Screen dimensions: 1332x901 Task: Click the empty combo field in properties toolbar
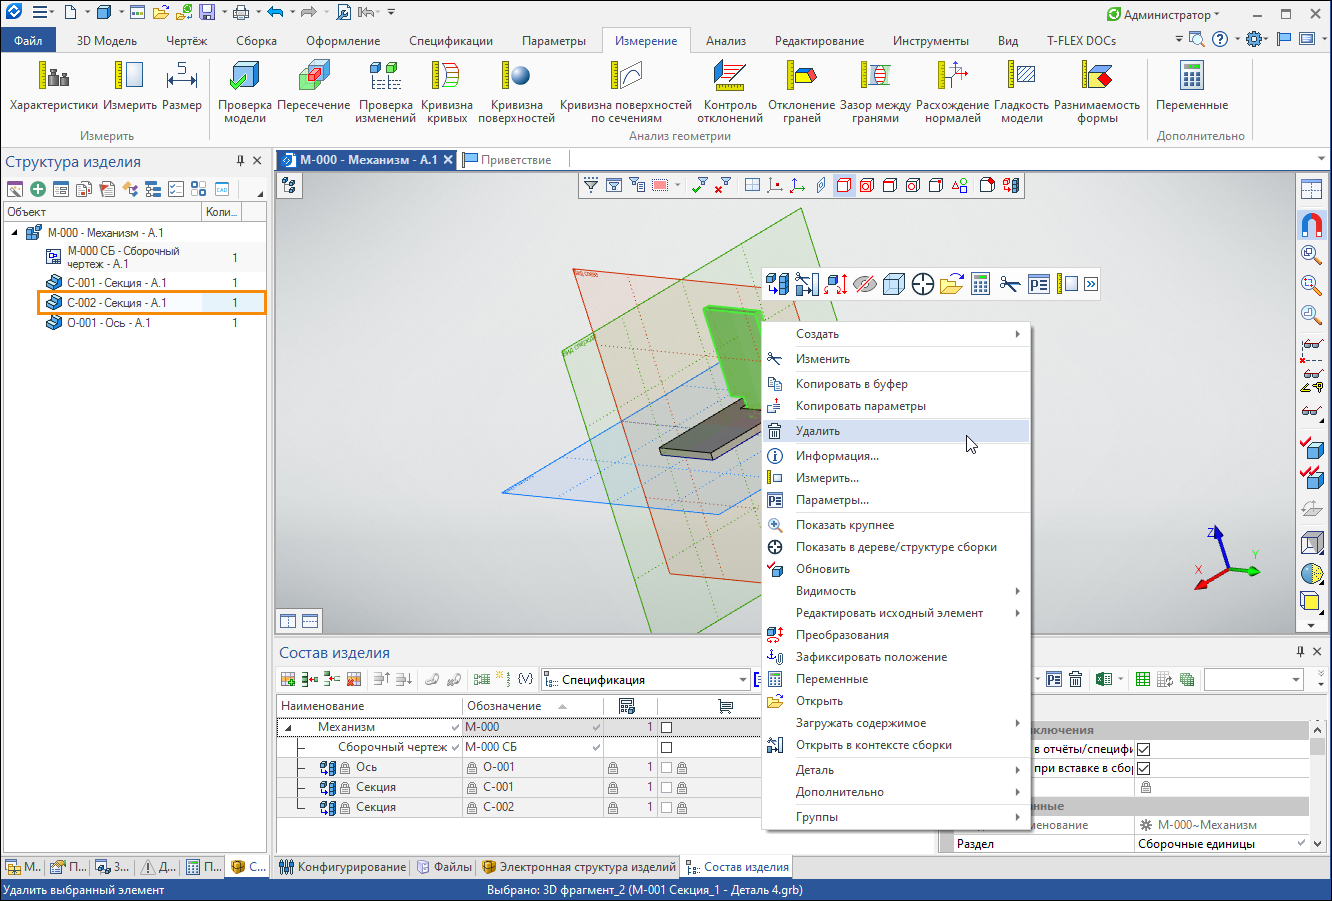point(1254,680)
